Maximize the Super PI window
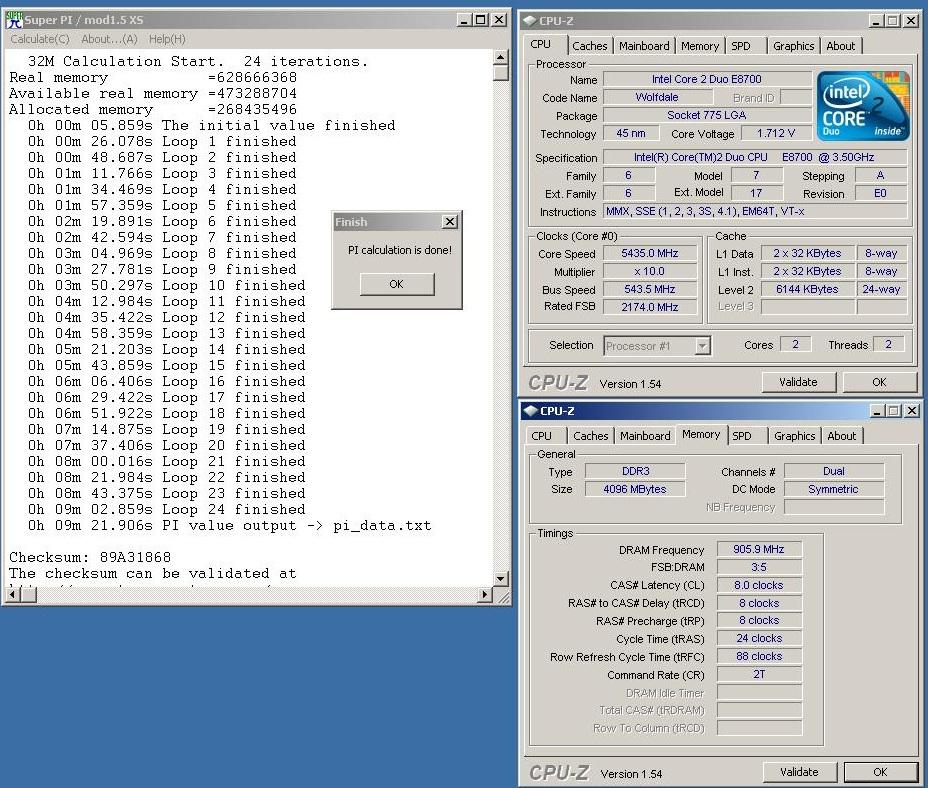Screen dimensions: 928x788 481,20
